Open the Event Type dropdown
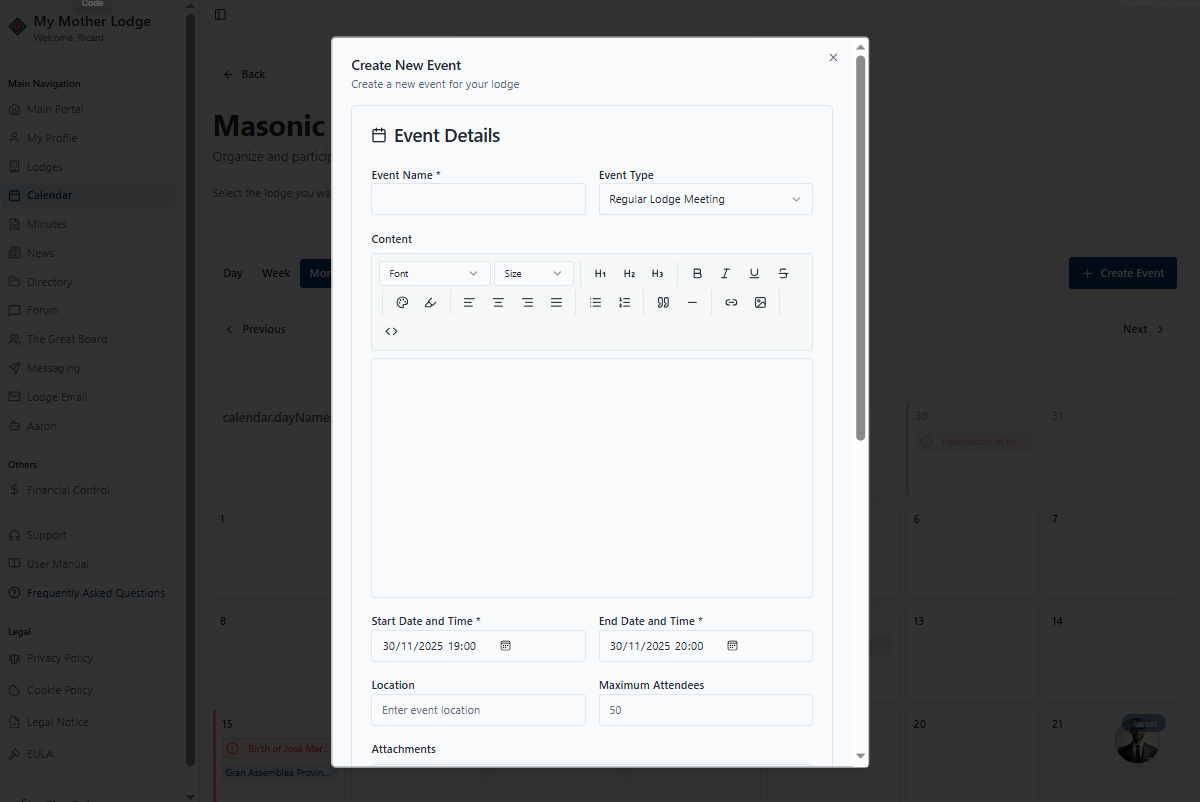 click(x=705, y=199)
